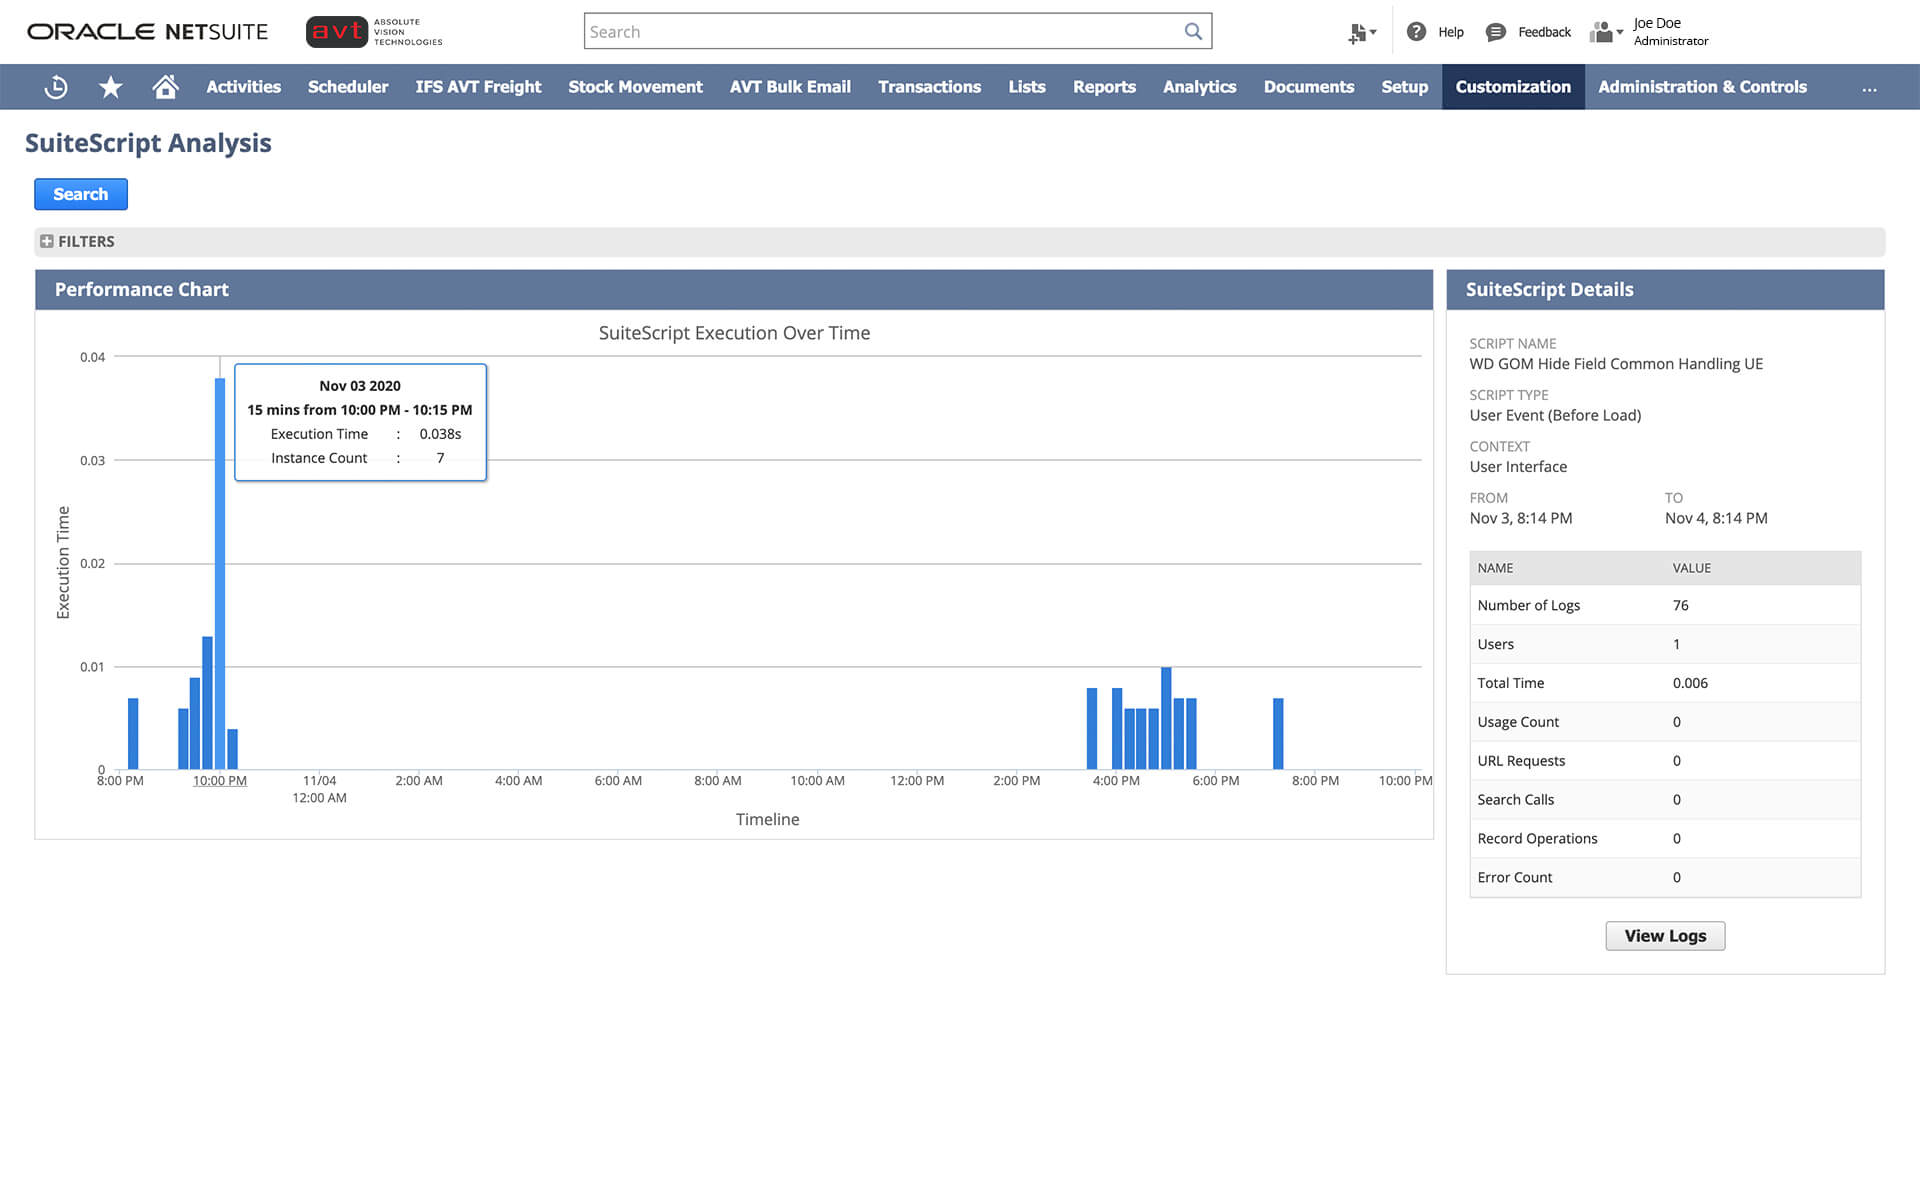Open the Recent Records history icon
The image size is (1920, 1200).
pyautogui.click(x=56, y=87)
